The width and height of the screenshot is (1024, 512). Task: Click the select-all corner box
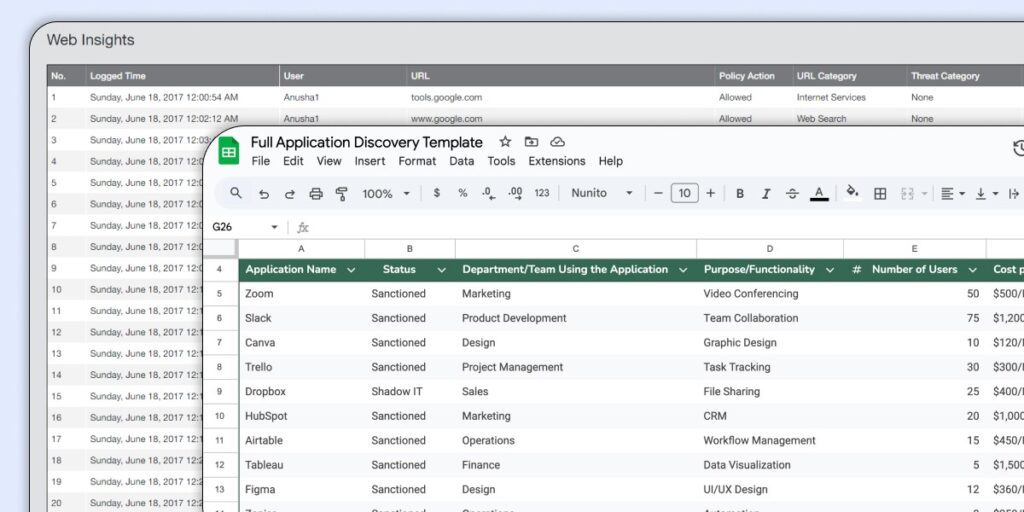pos(221,249)
